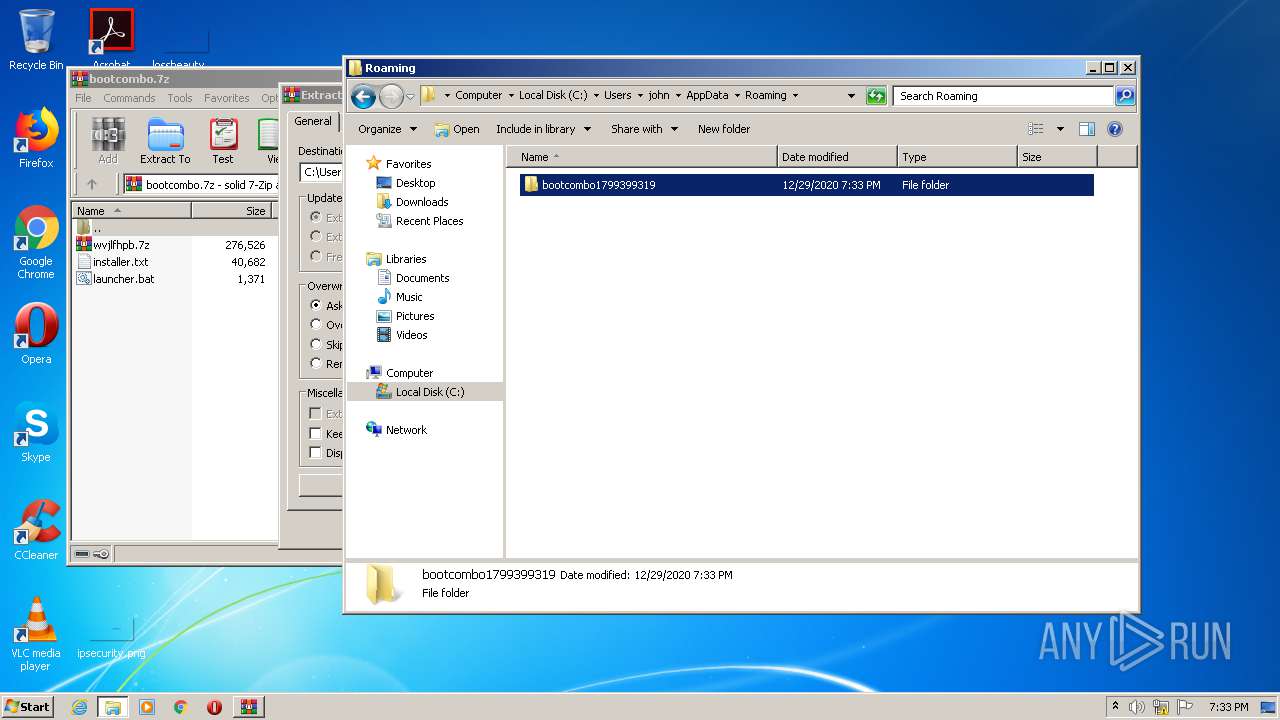The height and width of the screenshot is (720, 1280).
Task: Click Test icon in WinRAR toolbar
Action: [x=223, y=140]
